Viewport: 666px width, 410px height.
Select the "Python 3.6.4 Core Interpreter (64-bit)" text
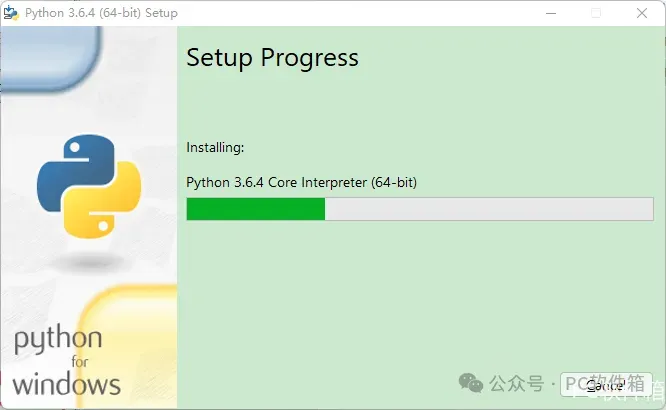(x=301, y=183)
